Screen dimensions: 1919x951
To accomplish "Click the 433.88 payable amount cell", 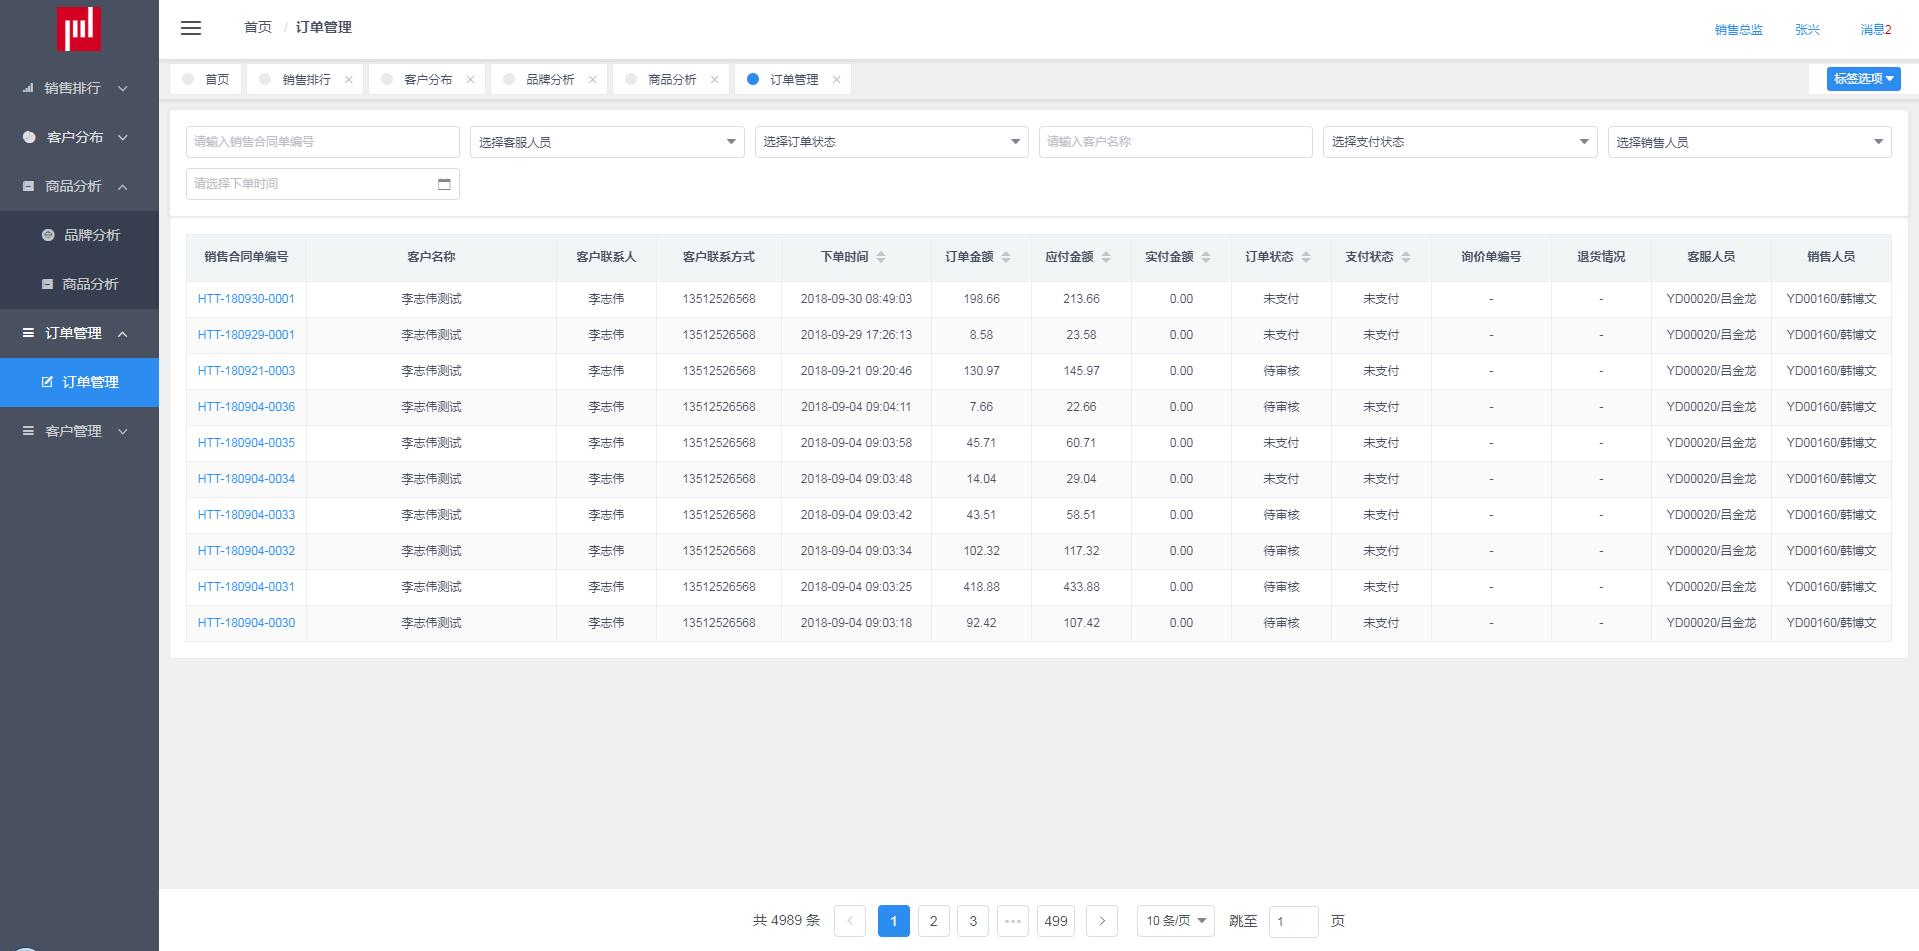I will click(x=1081, y=587).
